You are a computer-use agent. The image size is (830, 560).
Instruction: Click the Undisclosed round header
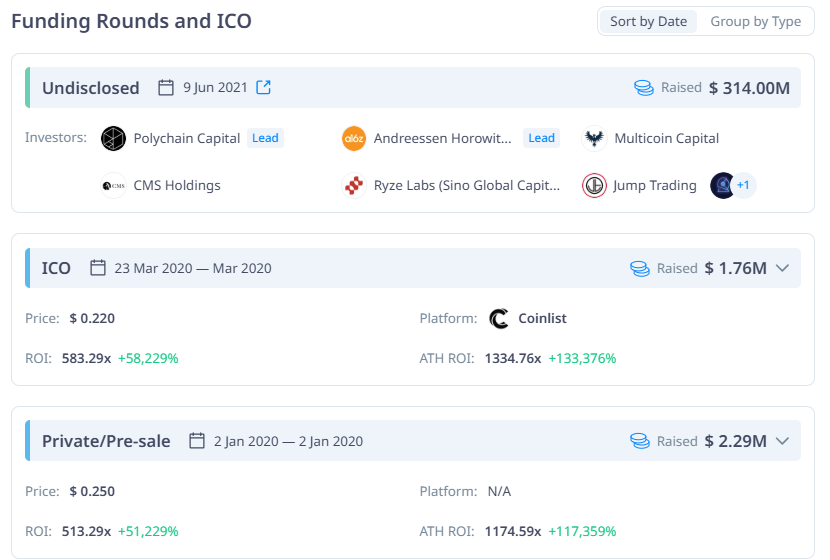point(91,88)
